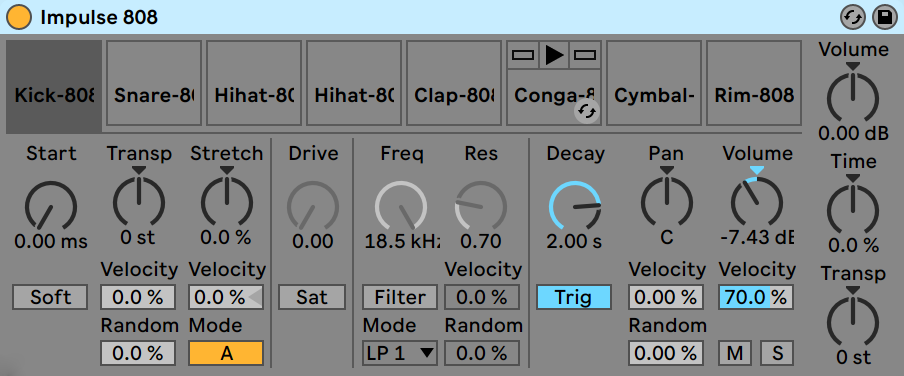Viewport: 904px width, 376px height.
Task: Select the Kick-808 sample slot
Action: (54, 87)
